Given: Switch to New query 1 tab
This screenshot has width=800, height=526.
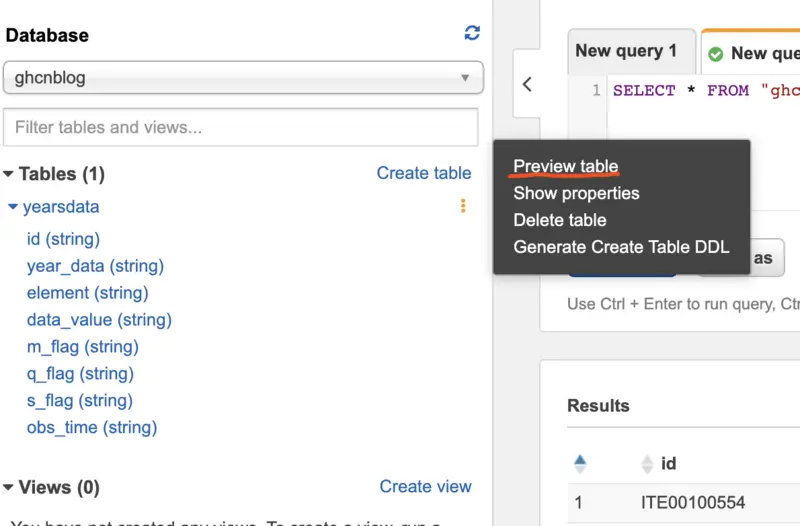Looking at the screenshot, I should [626, 51].
